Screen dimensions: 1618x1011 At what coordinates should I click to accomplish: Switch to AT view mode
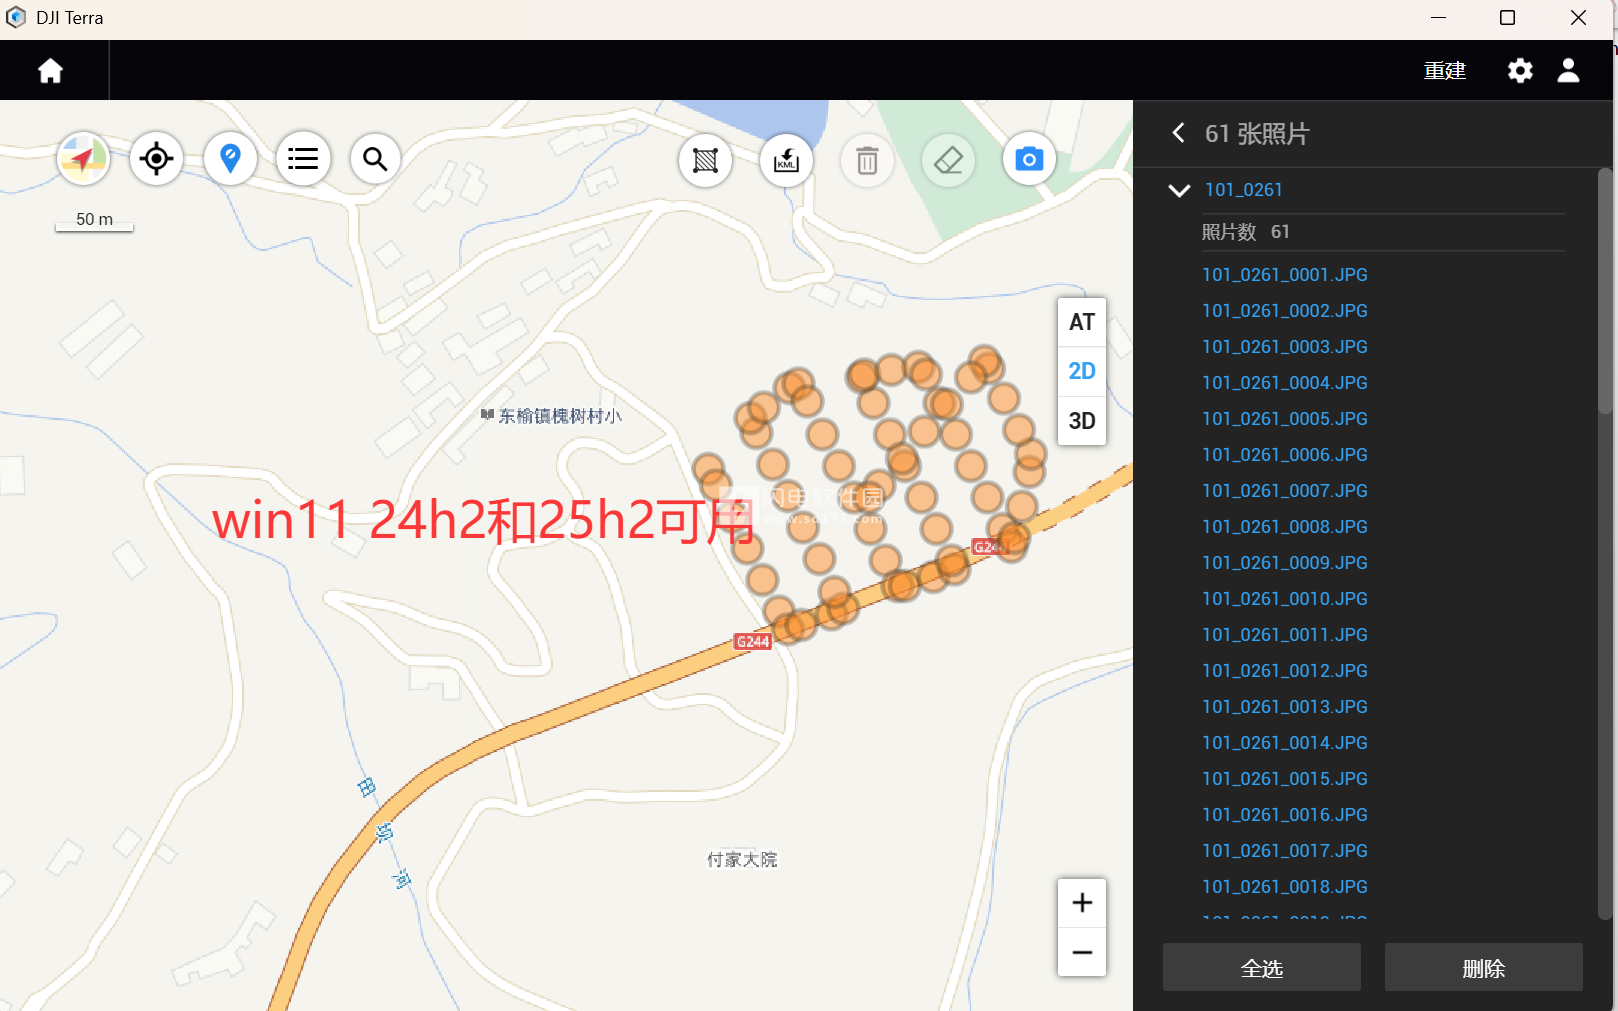click(1081, 322)
